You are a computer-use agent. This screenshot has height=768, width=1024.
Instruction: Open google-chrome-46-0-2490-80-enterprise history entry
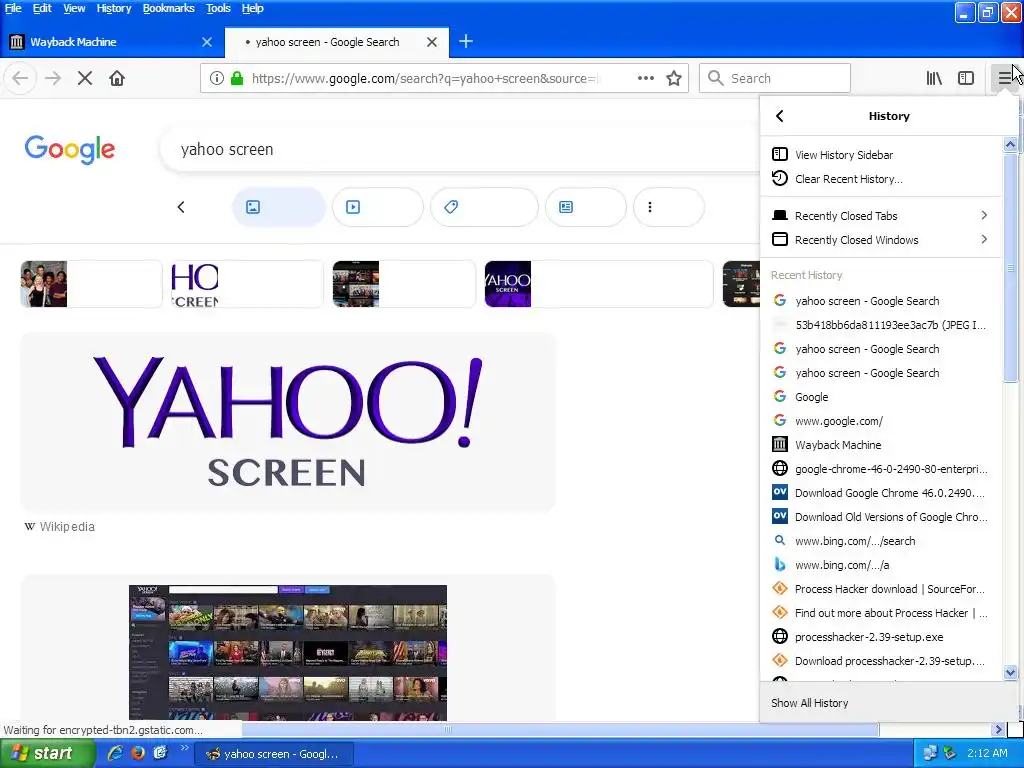880,469
